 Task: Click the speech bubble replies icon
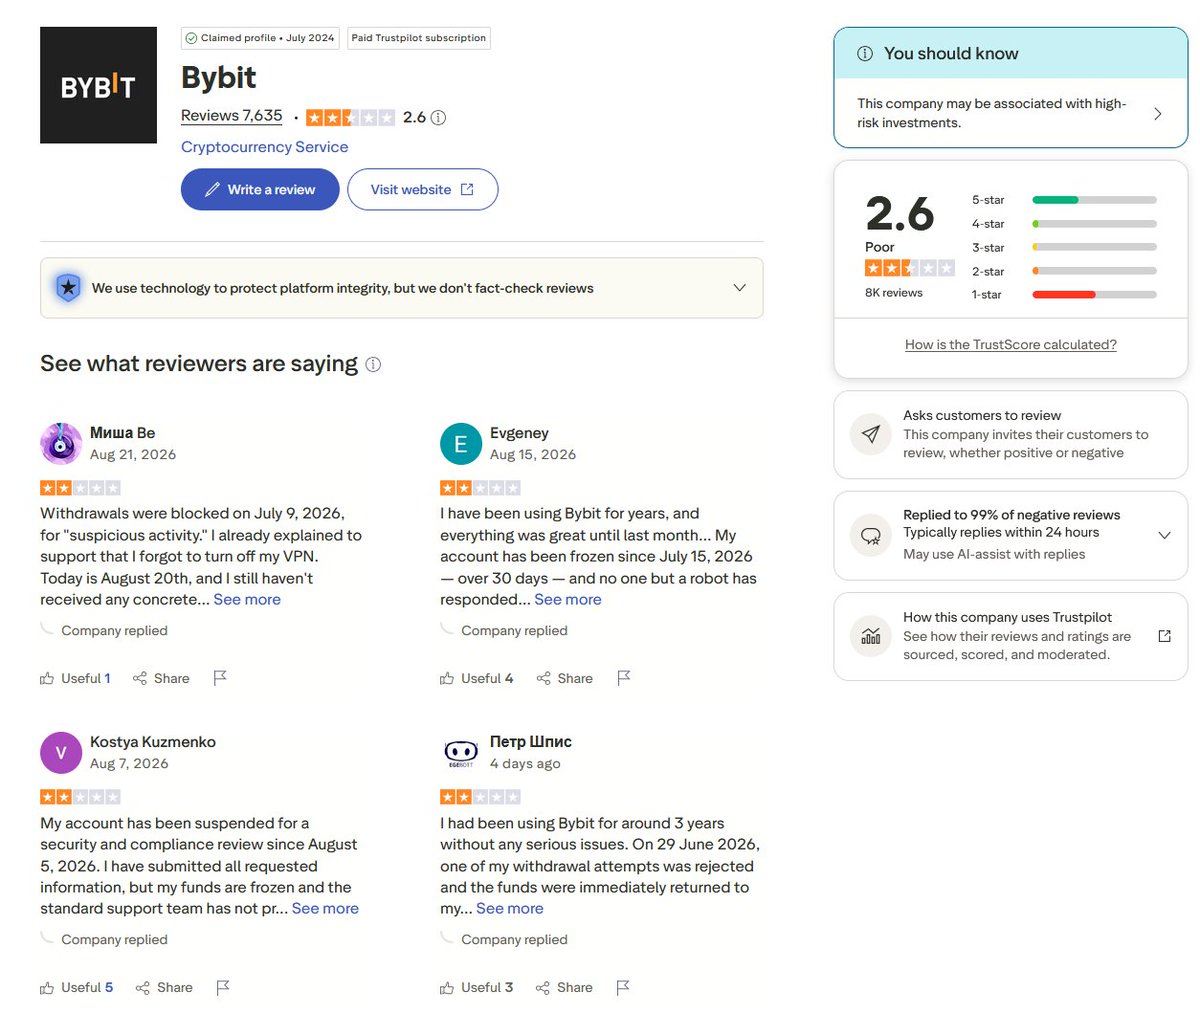click(870, 535)
